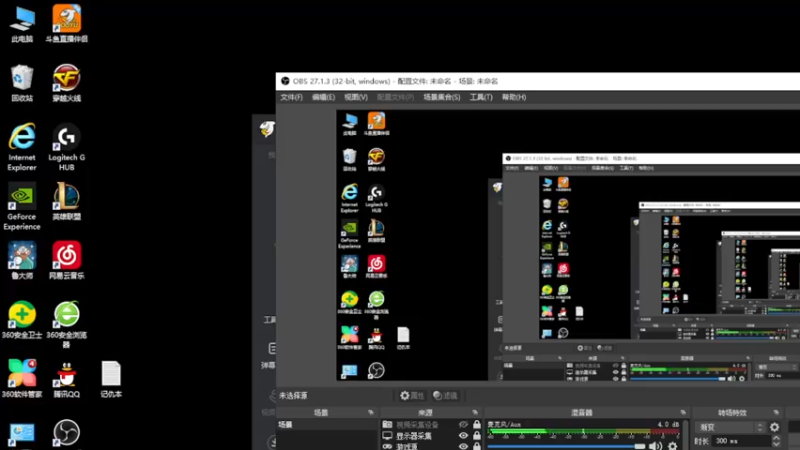Click the 属性 properties button

click(412, 395)
